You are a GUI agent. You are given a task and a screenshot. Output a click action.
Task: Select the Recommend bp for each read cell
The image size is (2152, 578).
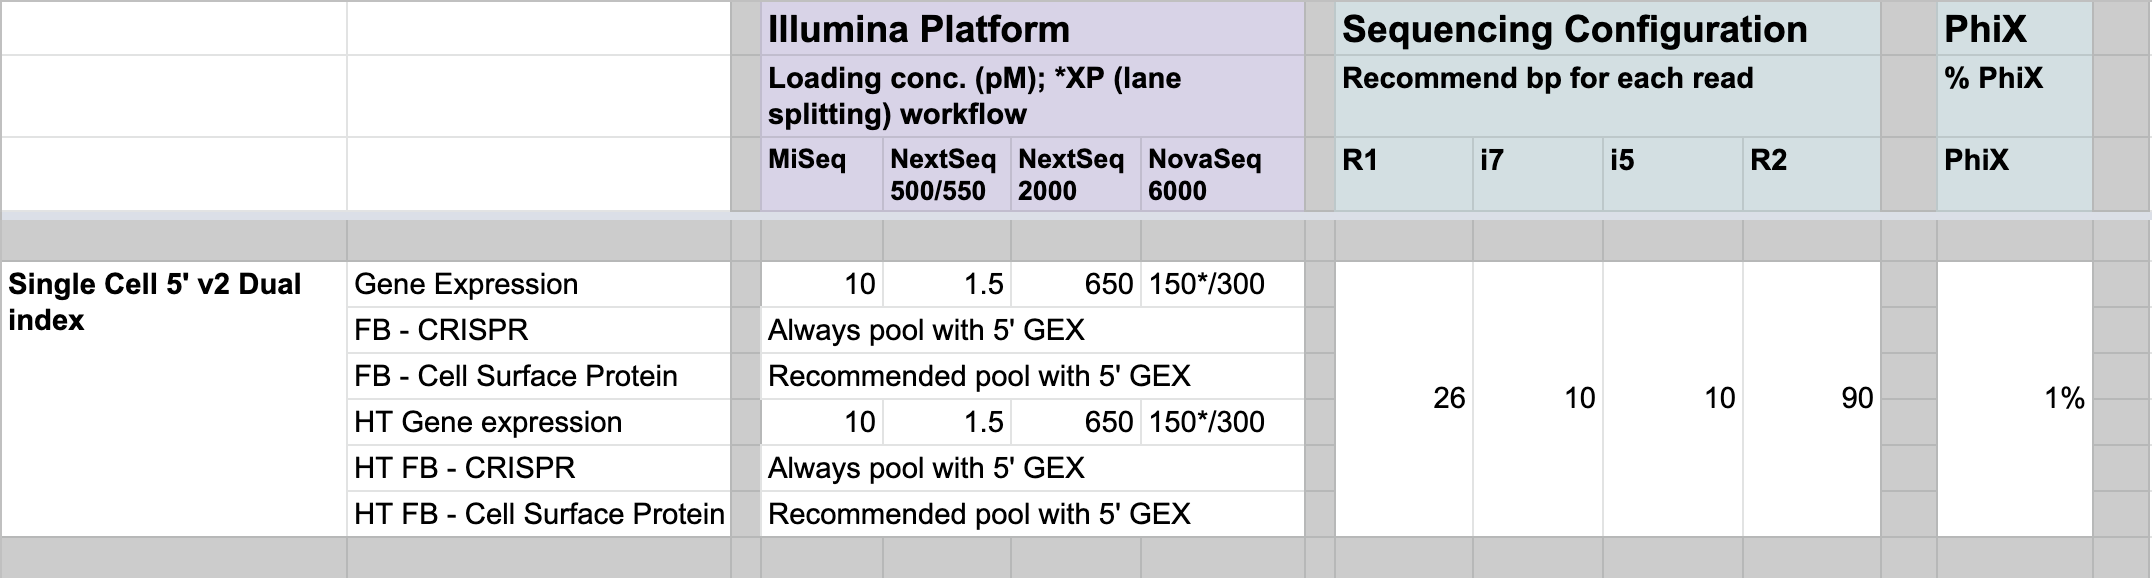[1607, 96]
